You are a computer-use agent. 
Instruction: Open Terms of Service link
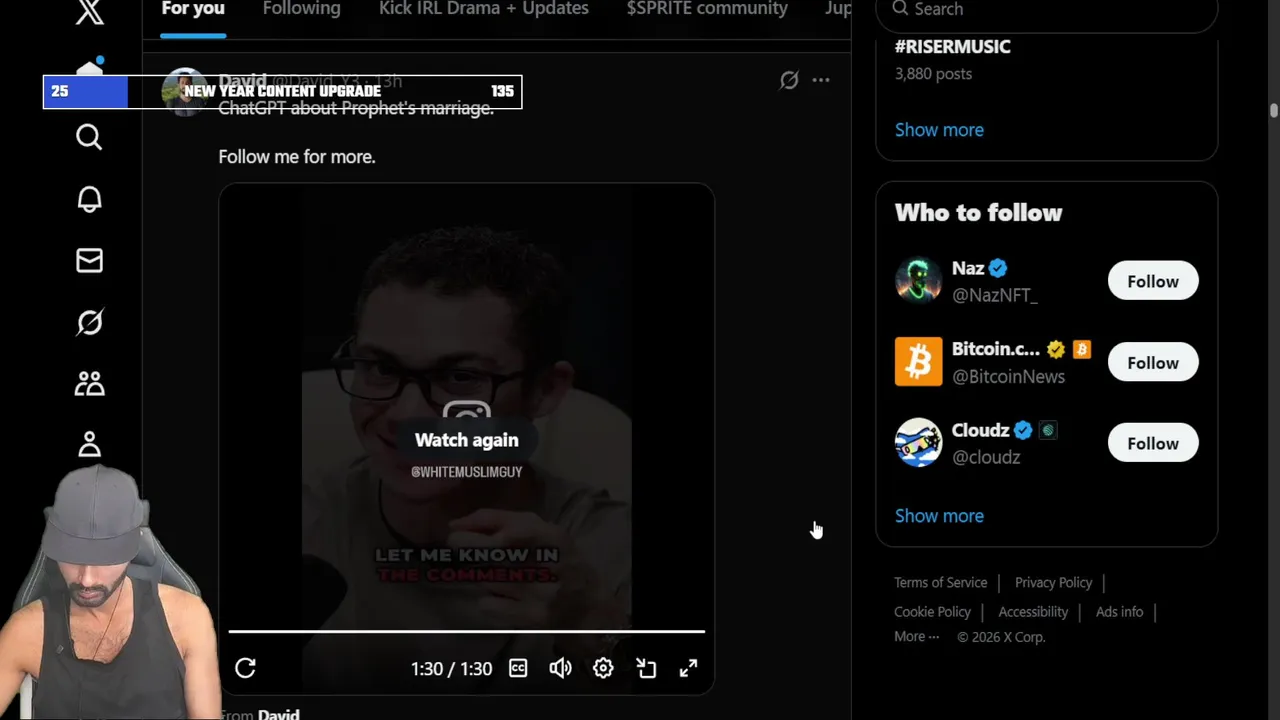tap(940, 583)
